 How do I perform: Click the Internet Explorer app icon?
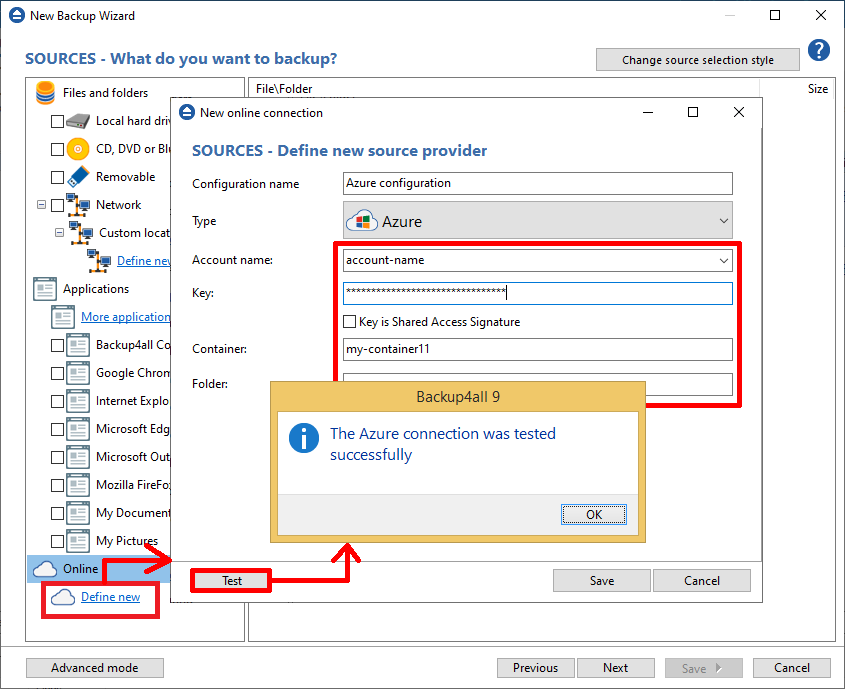(x=78, y=401)
